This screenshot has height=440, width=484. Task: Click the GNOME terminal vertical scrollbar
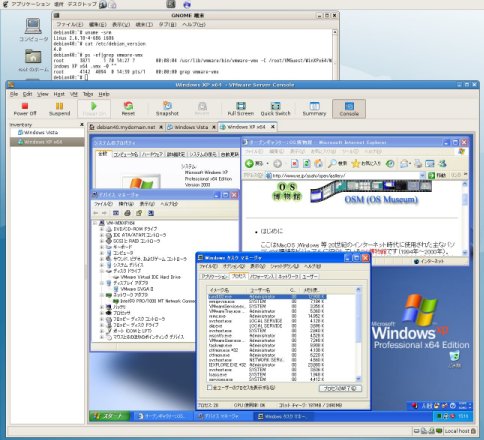334,54
